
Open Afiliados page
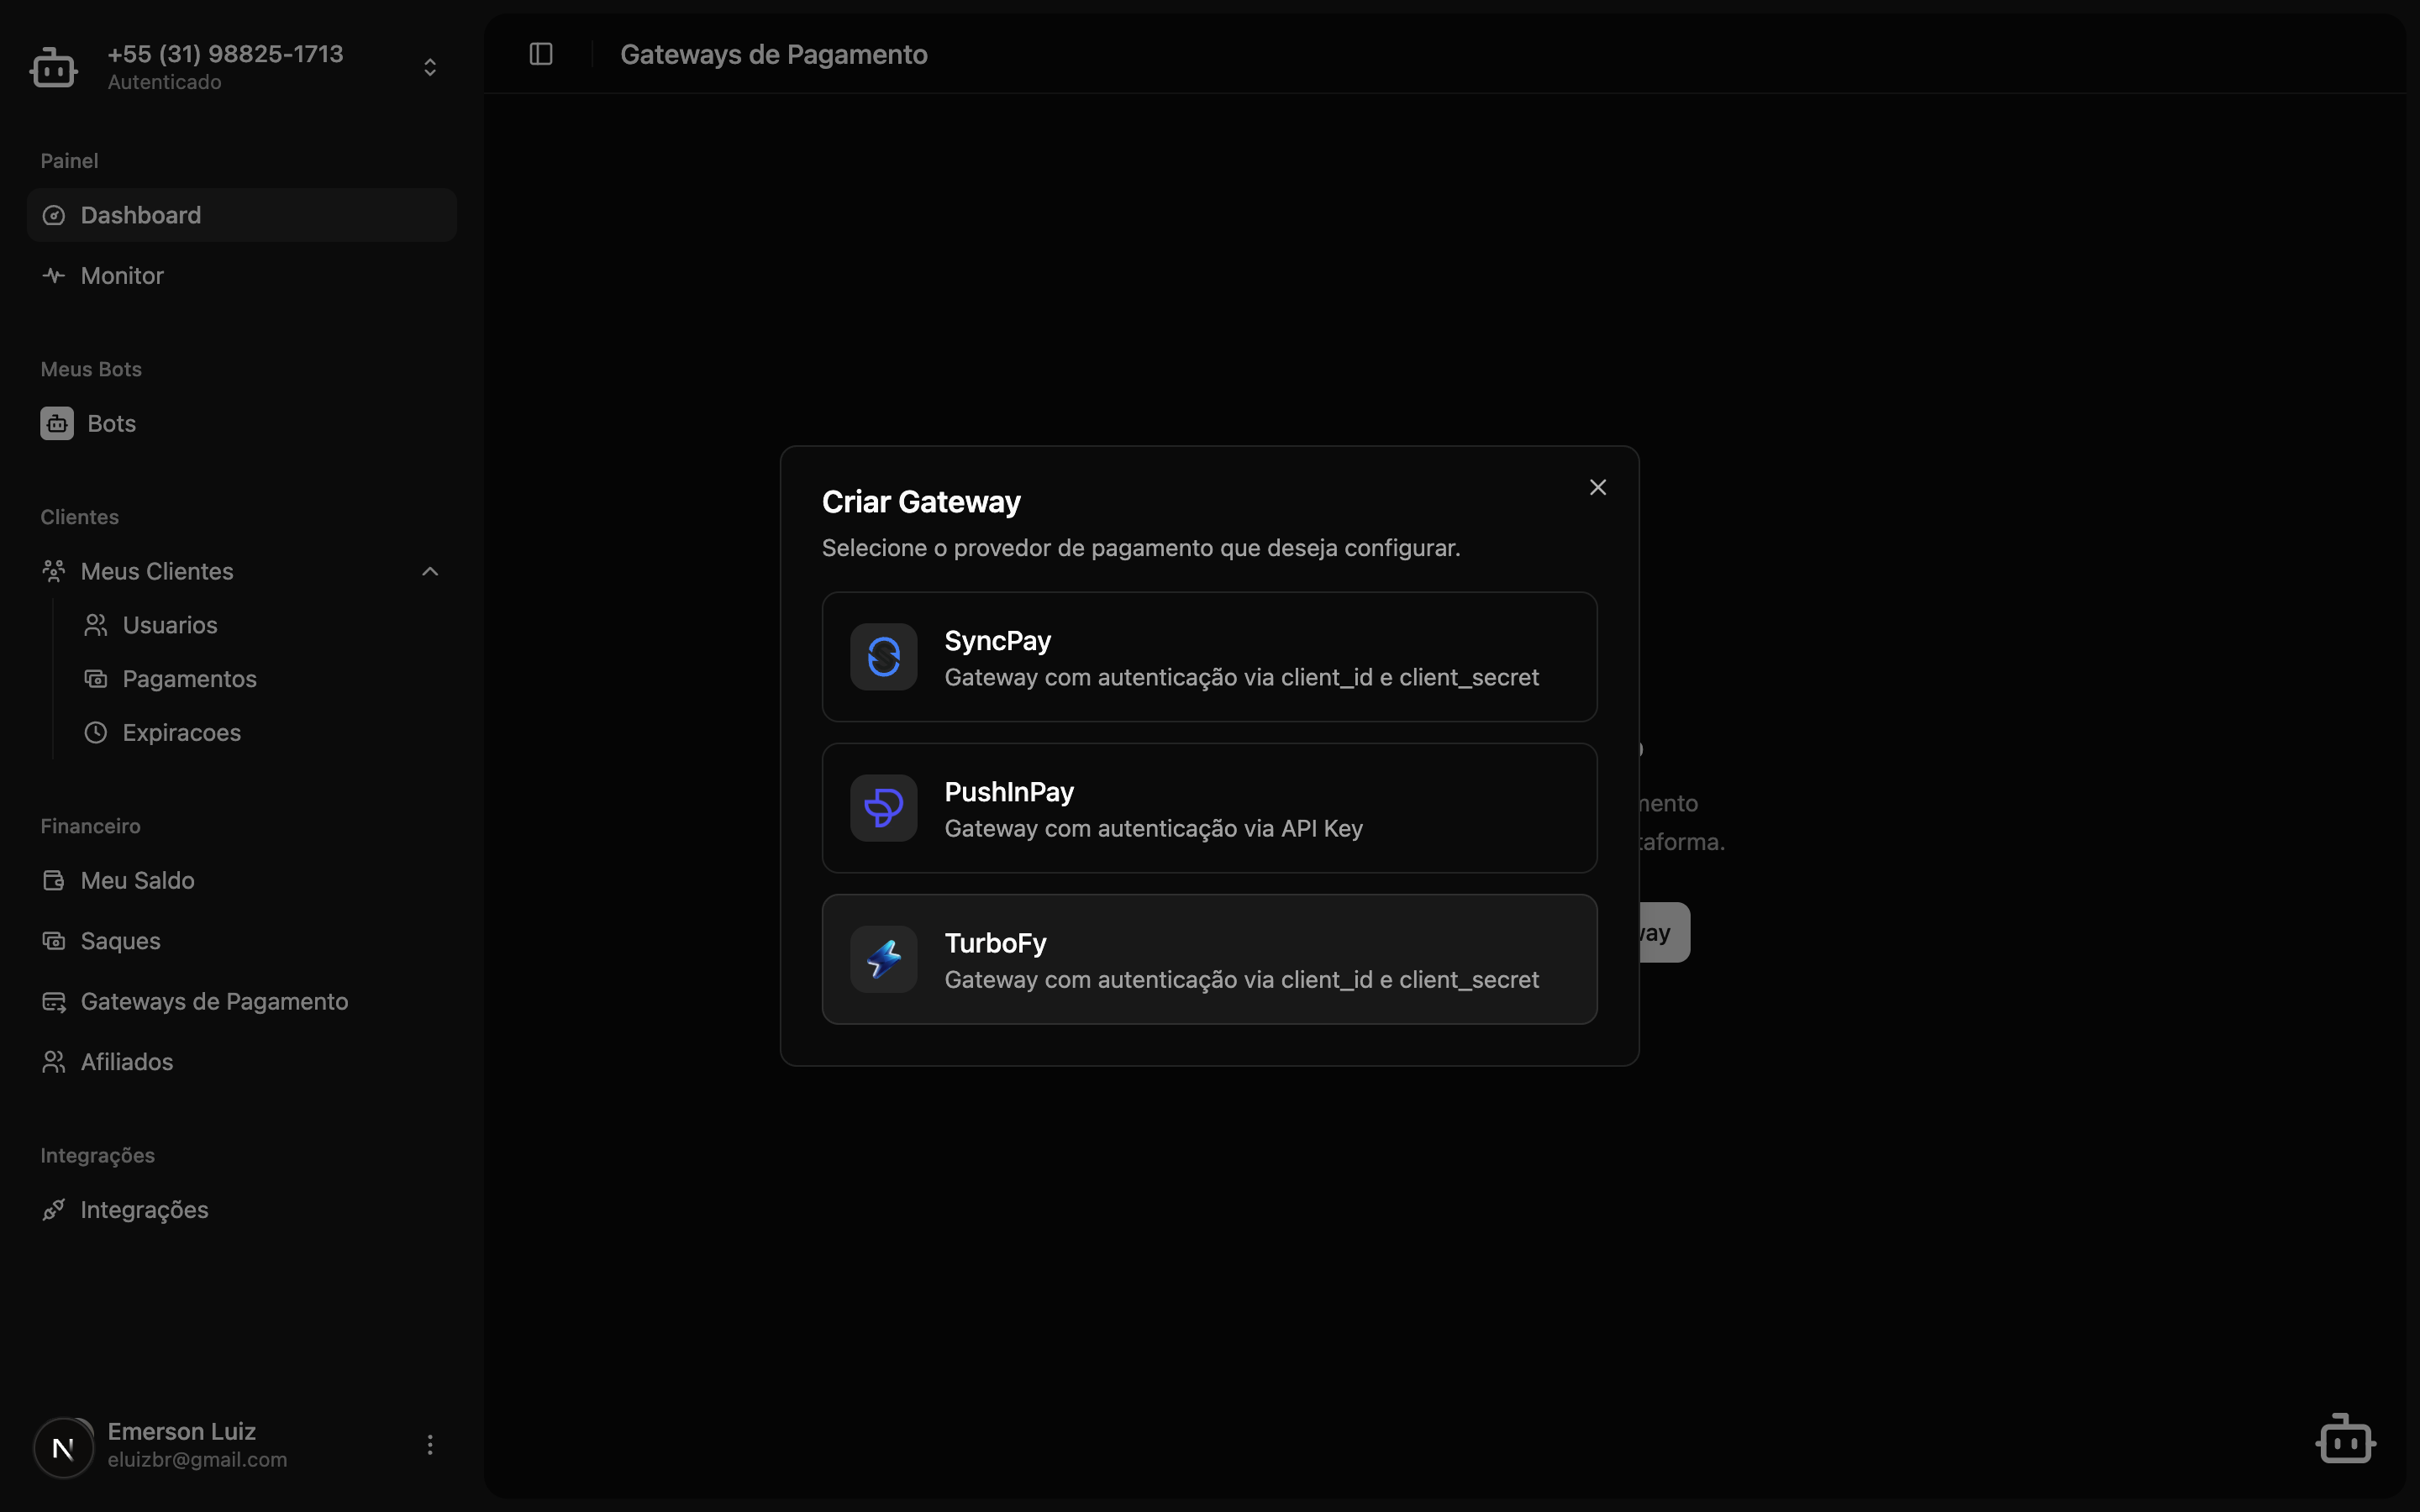[242, 1062]
